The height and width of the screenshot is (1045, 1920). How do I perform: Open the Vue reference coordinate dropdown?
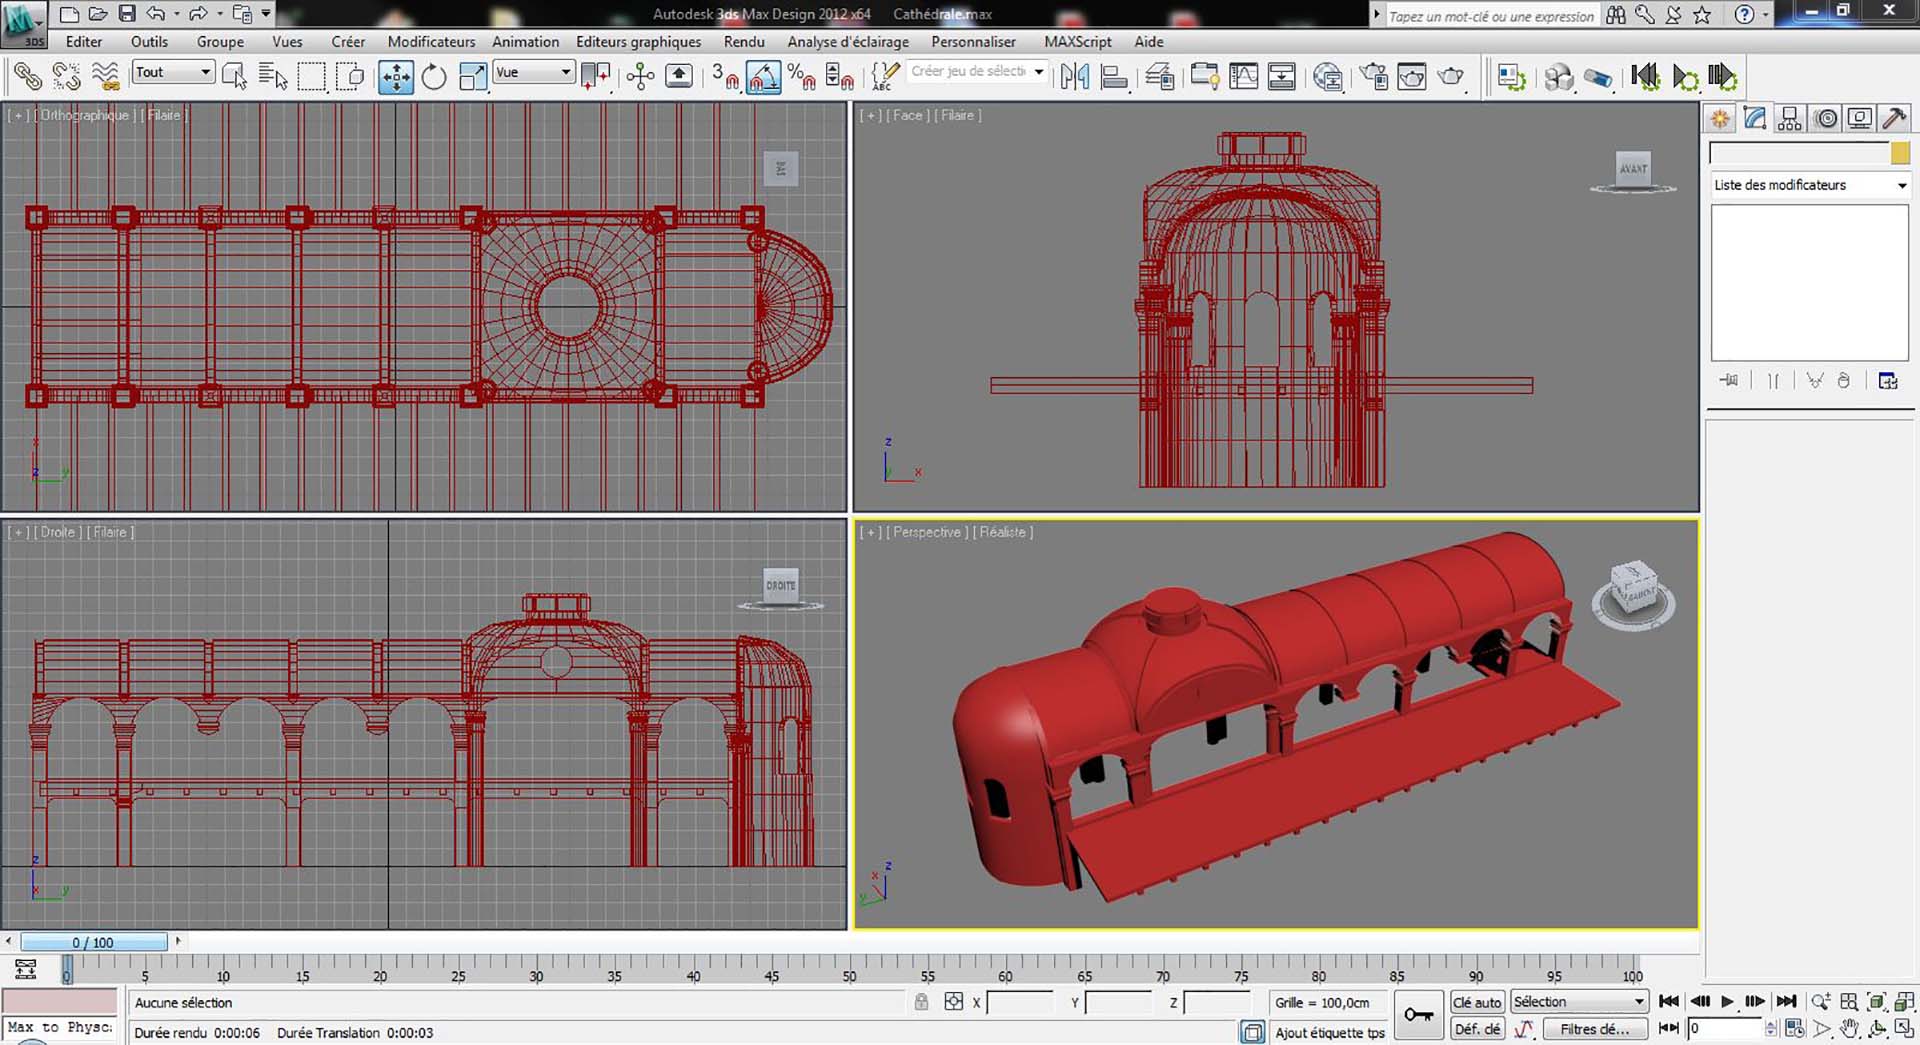click(x=533, y=72)
